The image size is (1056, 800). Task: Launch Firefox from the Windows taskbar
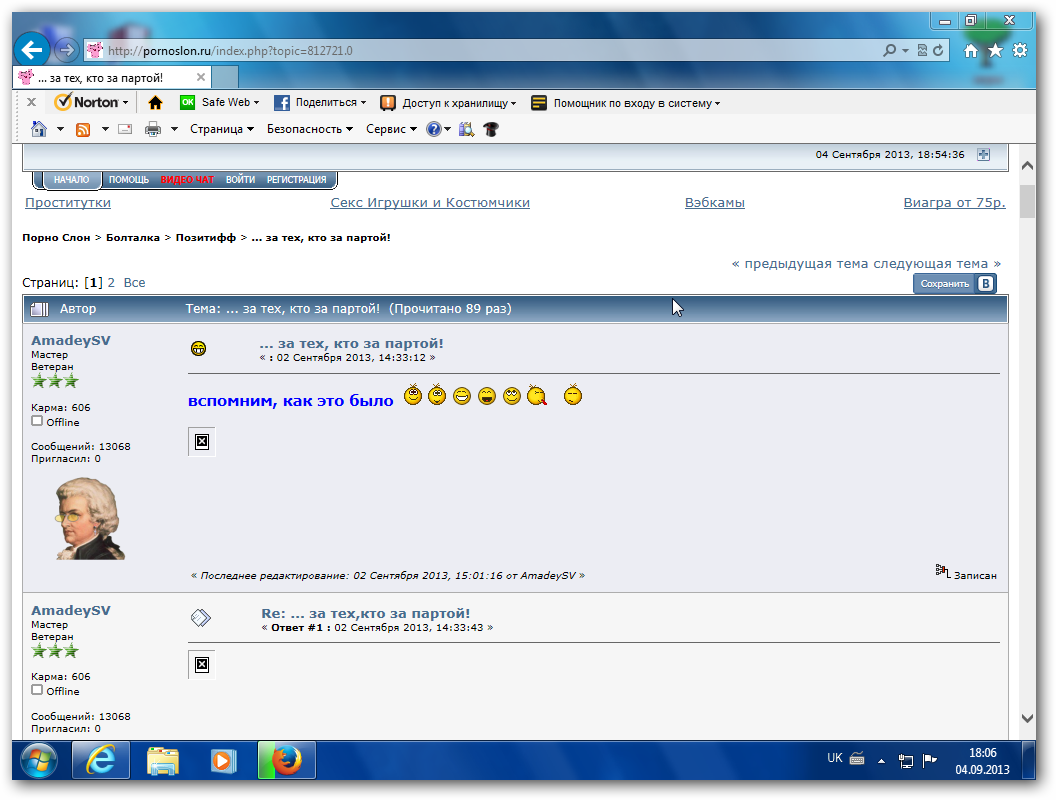pos(286,761)
